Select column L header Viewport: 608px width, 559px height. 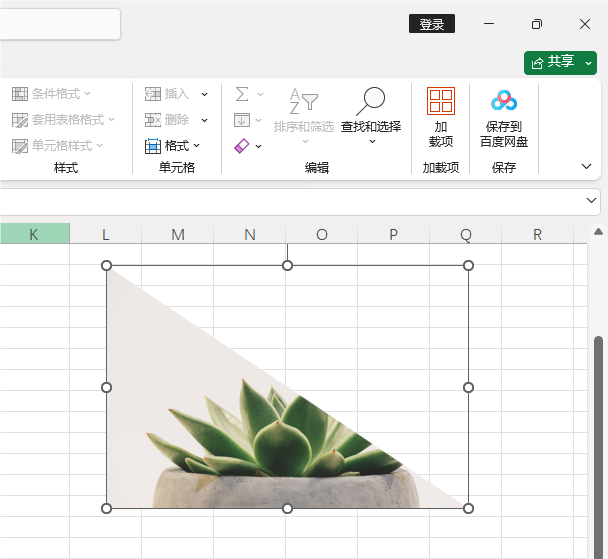(x=105, y=234)
